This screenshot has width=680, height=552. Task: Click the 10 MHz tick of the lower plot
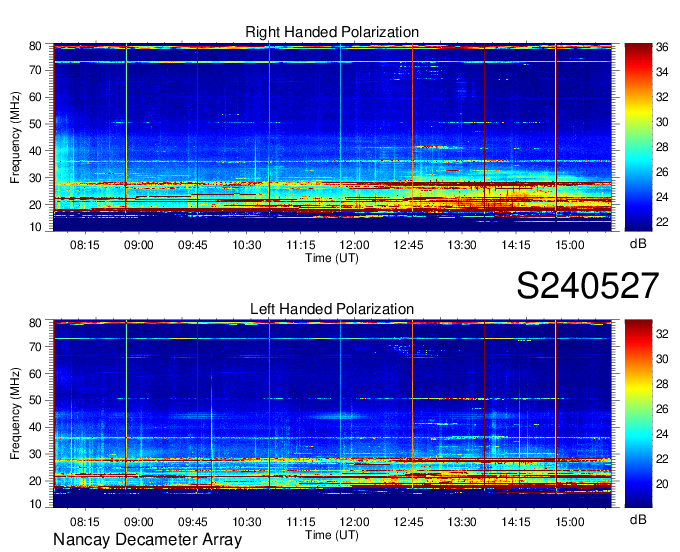coord(35,504)
